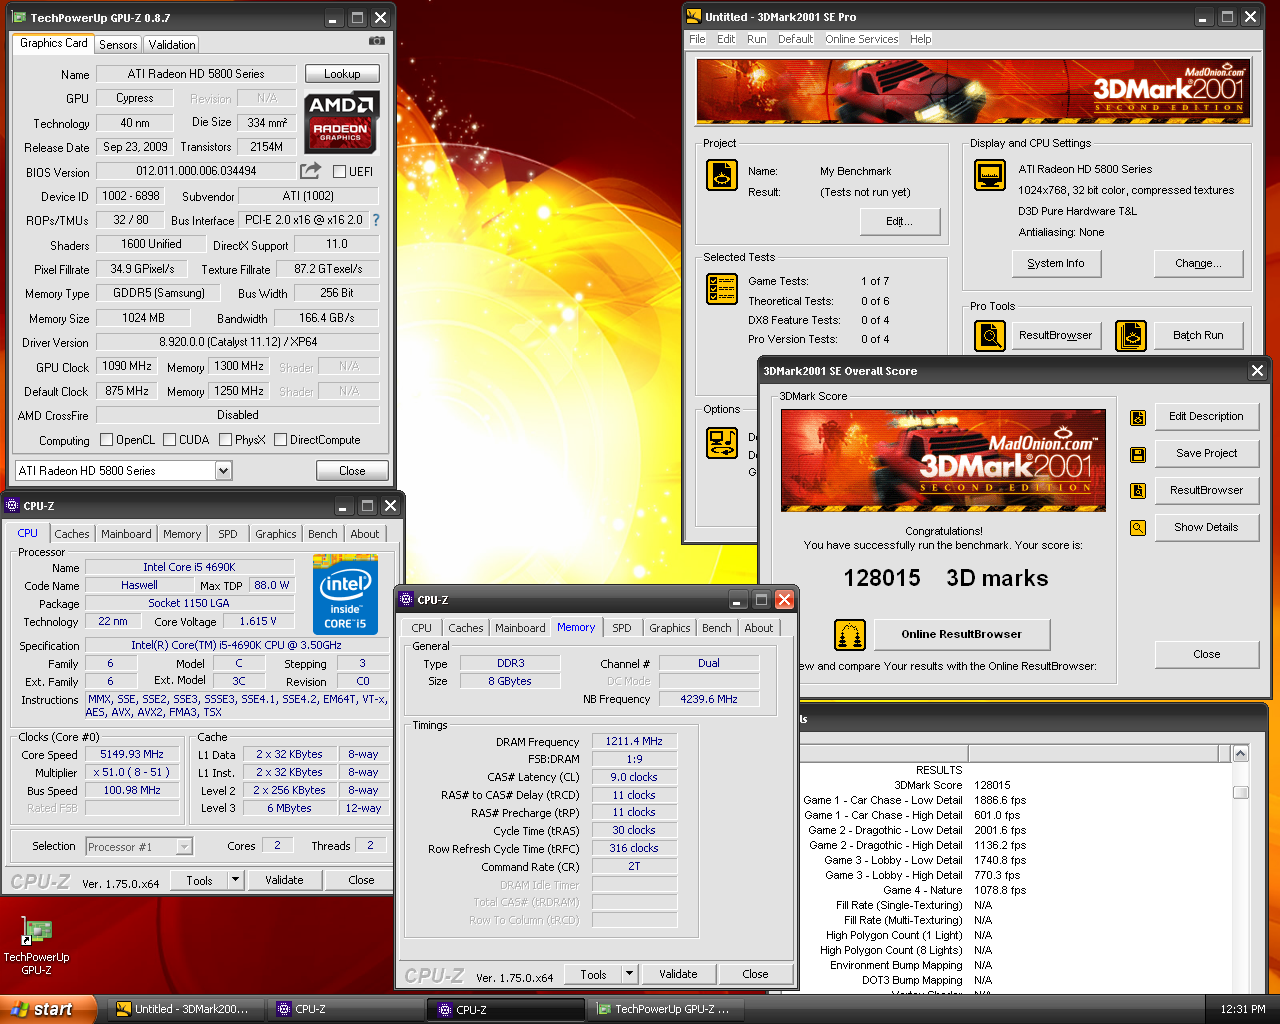This screenshot has height=1024, width=1280.
Task: Click the Validate button in CPU-Z CPU window
Action: [x=284, y=880]
